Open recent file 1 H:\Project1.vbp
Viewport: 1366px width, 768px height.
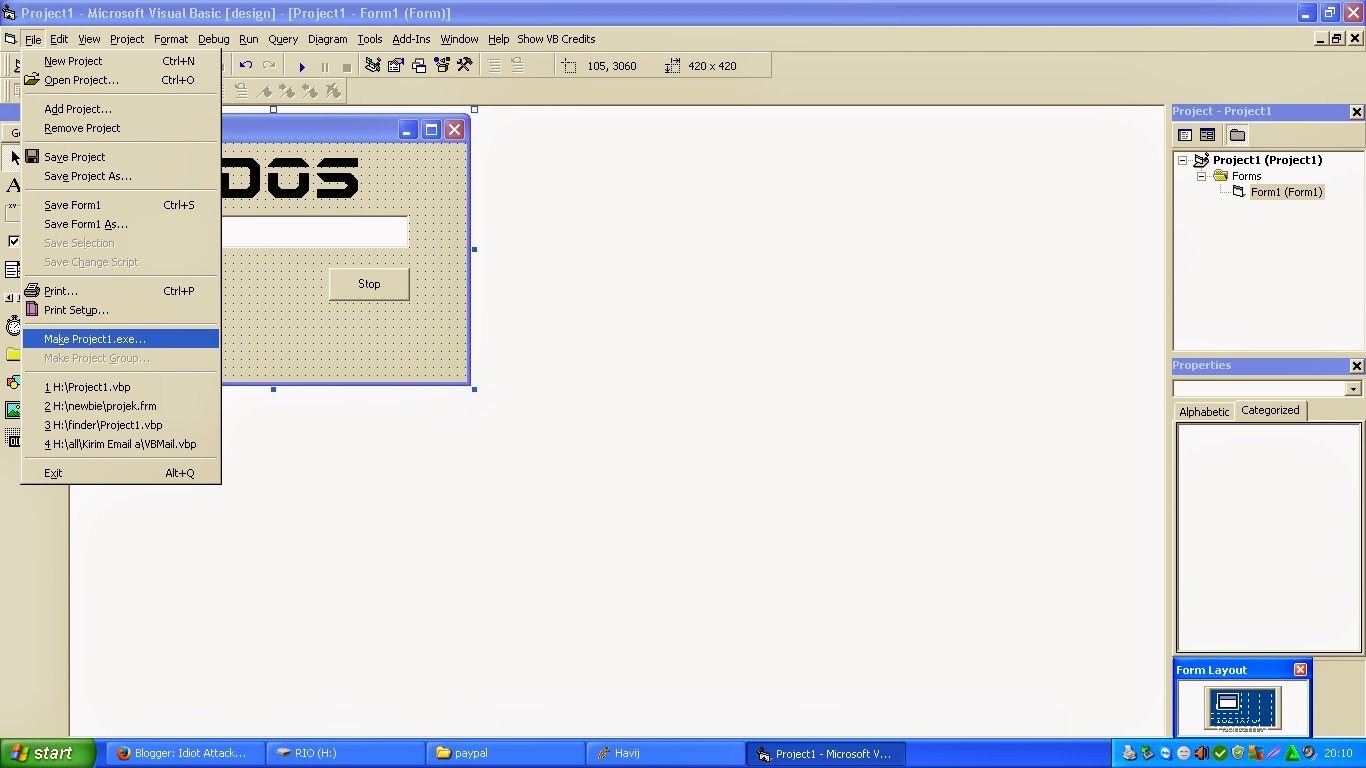[120, 387]
